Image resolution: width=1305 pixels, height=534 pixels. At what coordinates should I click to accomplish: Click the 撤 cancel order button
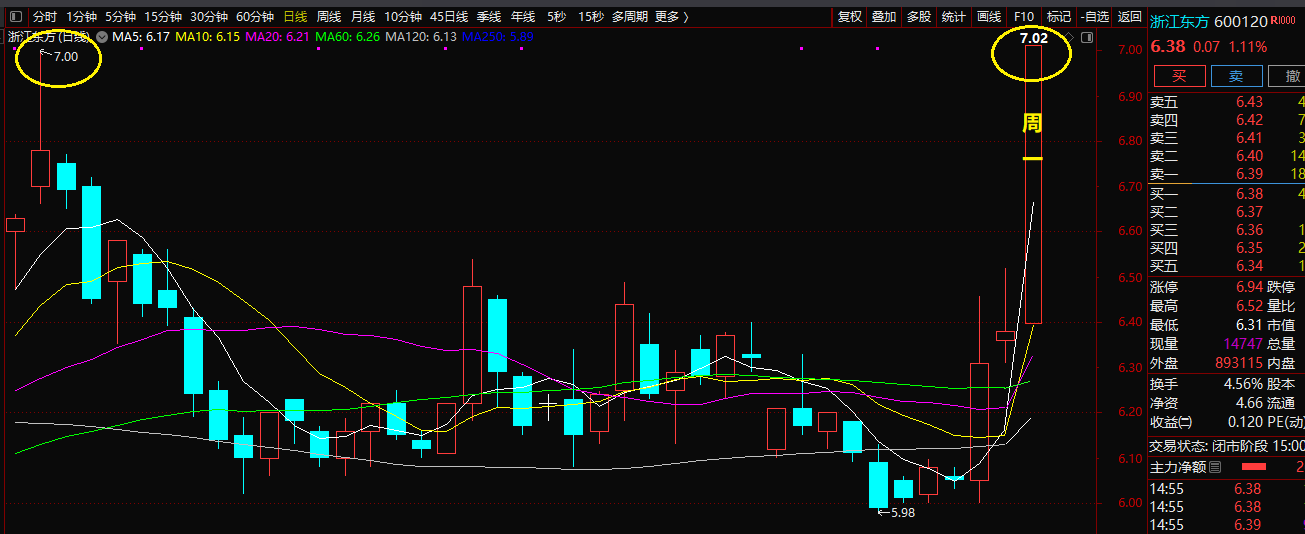[1288, 76]
